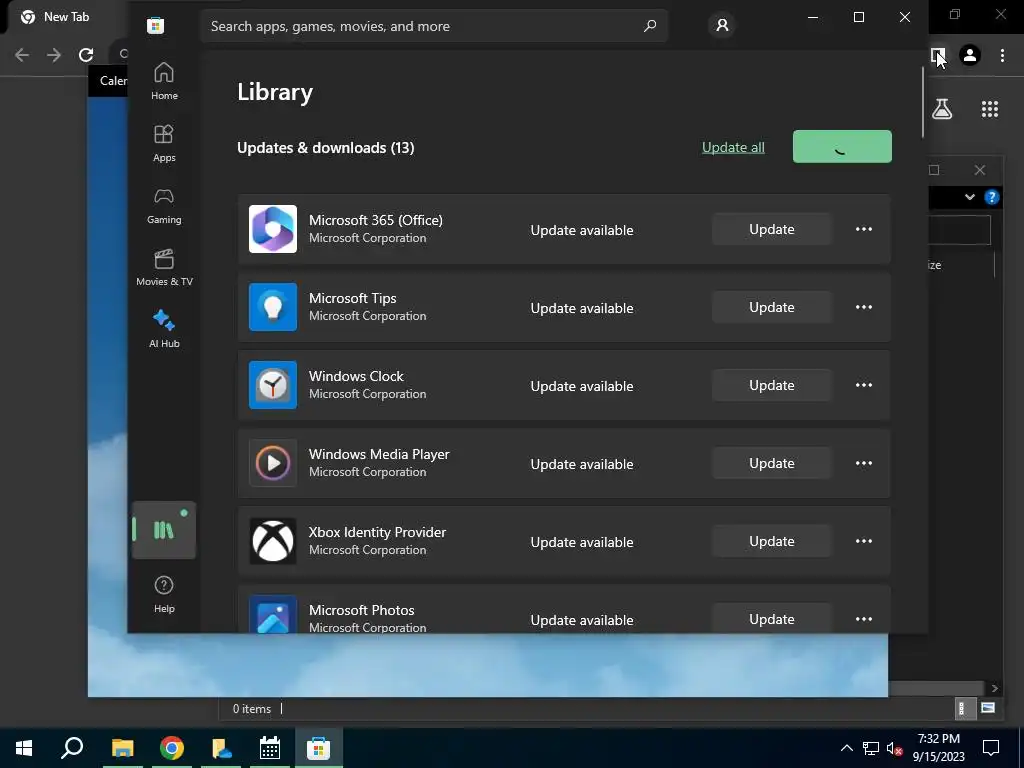Click the Microsoft Photos app icon
Viewport: 1024px width, 768px height.
pos(273,615)
